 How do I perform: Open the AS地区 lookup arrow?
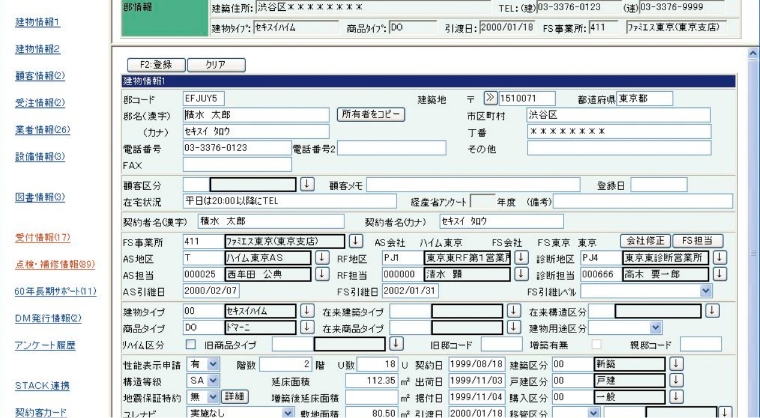pos(322,257)
